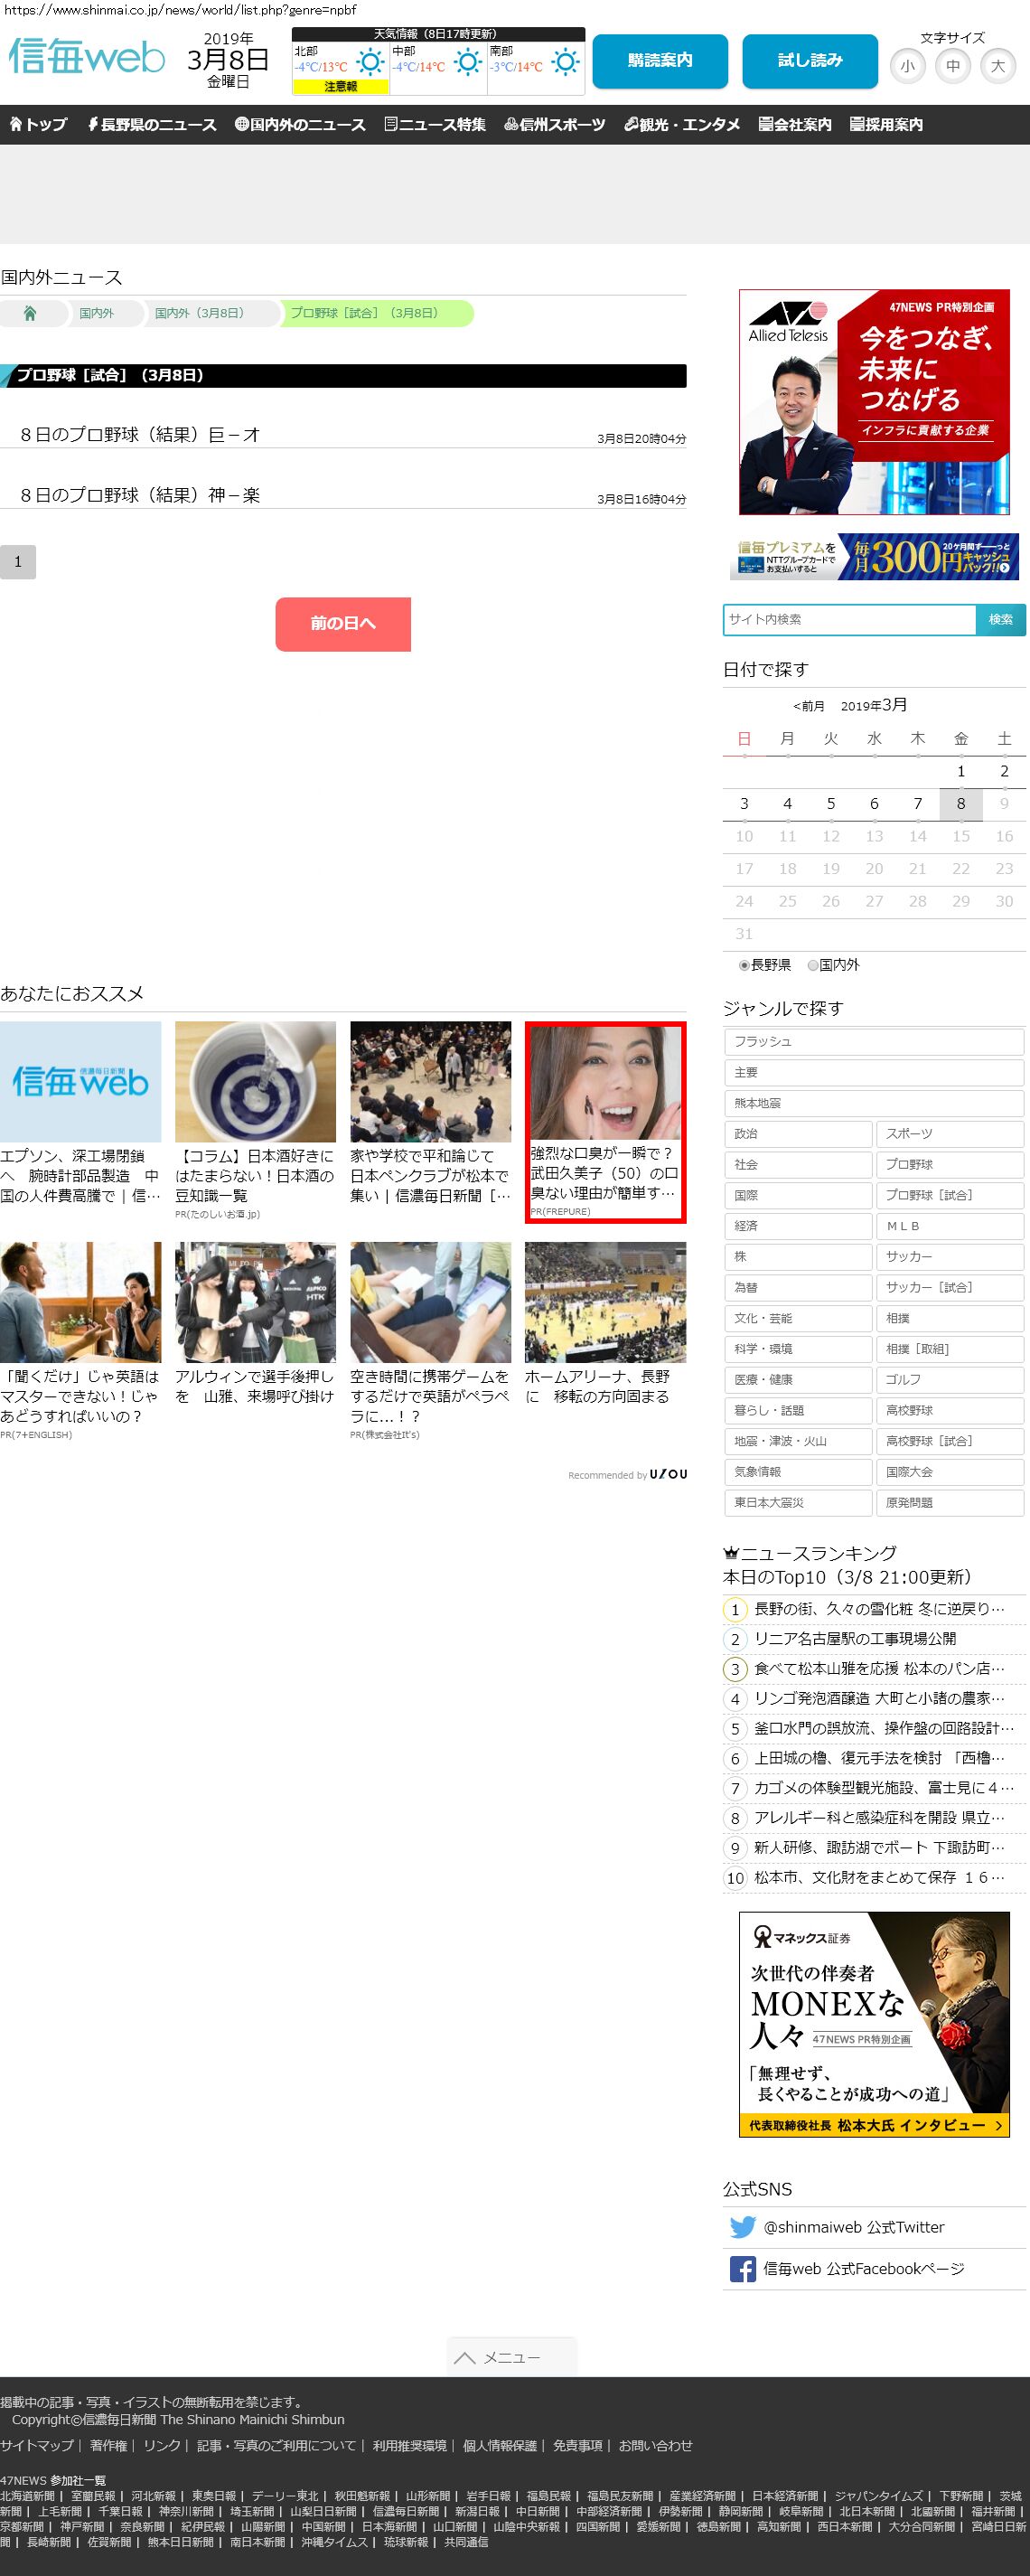Open the フラッシュ genre
This screenshot has width=1030, height=2576.
(874, 1042)
